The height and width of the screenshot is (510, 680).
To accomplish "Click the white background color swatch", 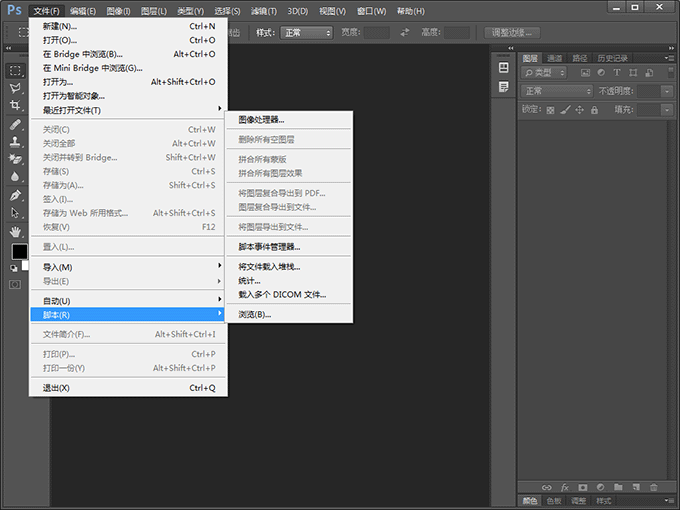I will (x=25, y=265).
